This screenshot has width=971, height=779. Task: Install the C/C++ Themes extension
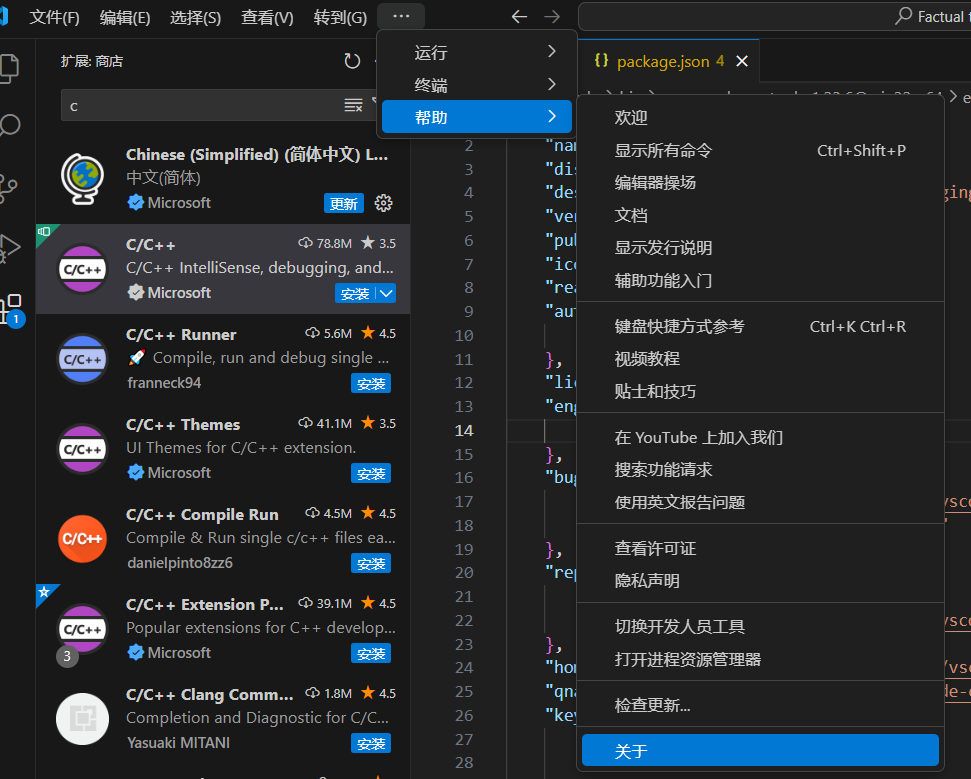[x=371, y=473]
